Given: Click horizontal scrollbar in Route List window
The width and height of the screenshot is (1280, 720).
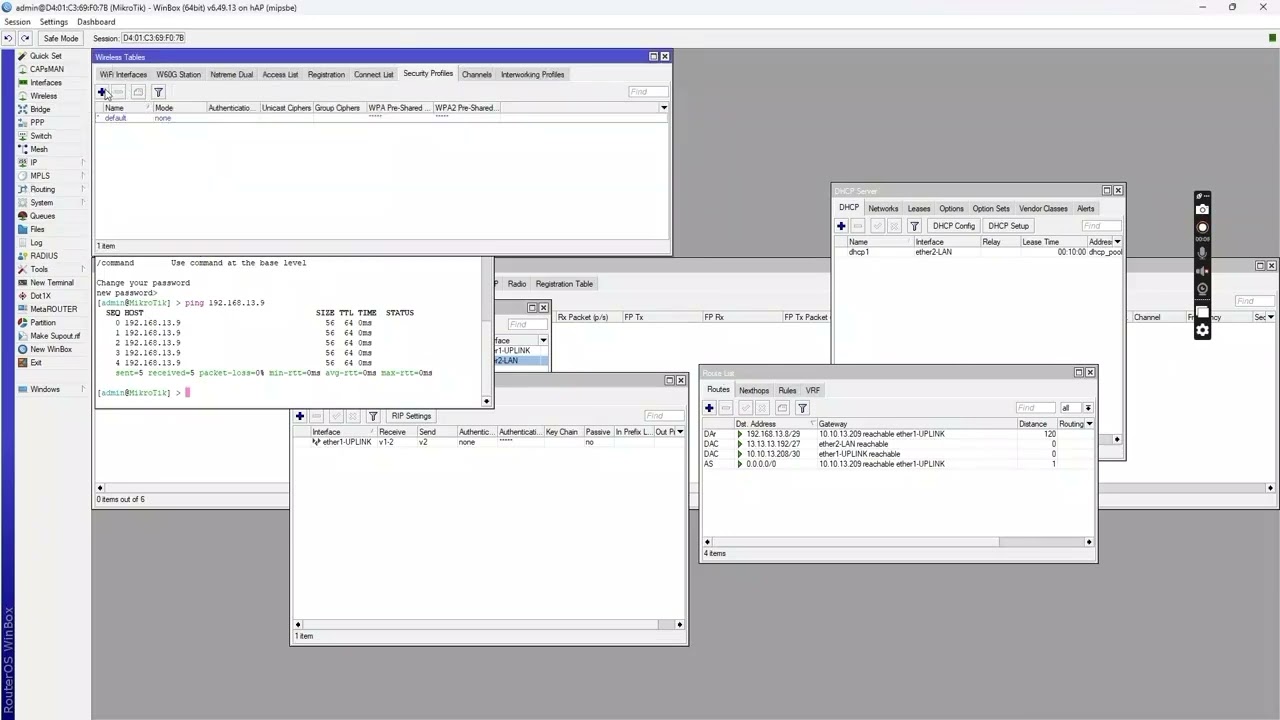Looking at the screenshot, I should pos(897,542).
